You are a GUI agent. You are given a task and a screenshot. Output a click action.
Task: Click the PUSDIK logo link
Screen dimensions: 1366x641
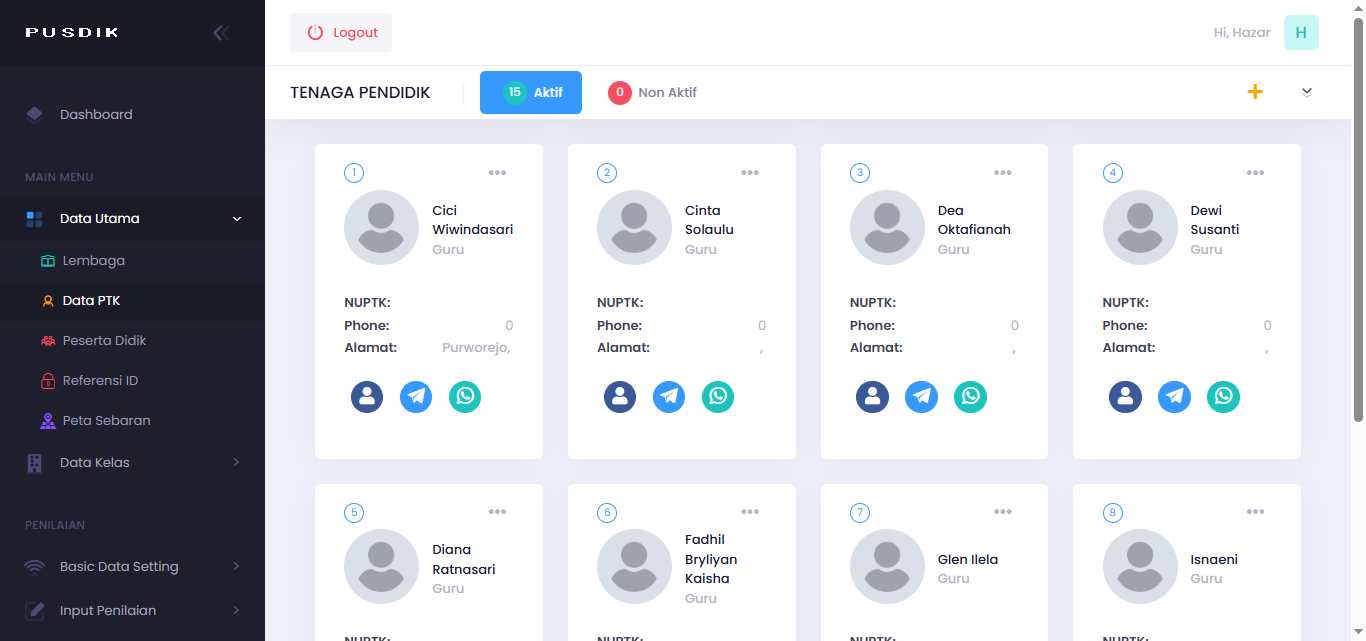[72, 32]
